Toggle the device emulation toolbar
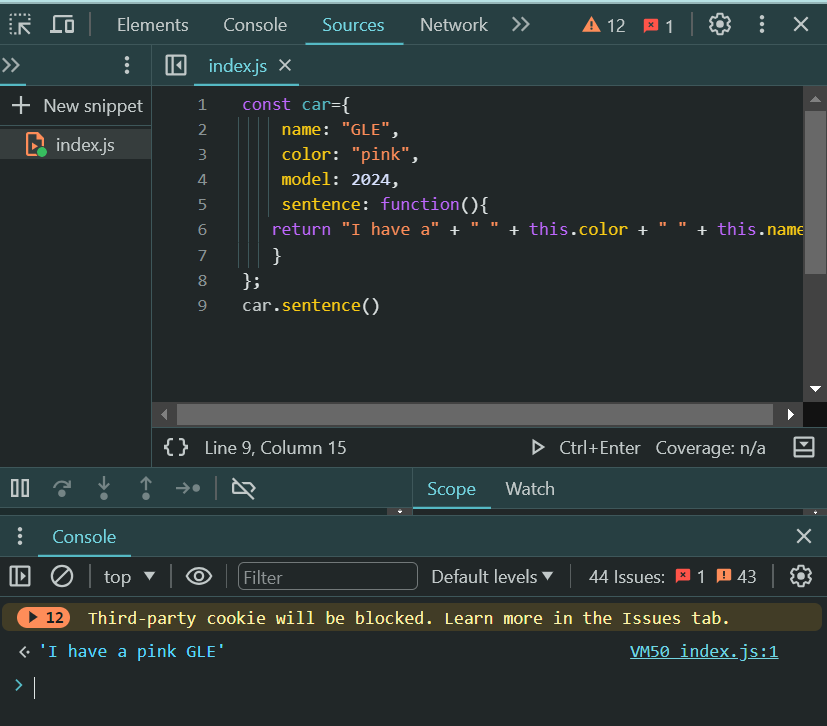The height and width of the screenshot is (726, 827). tap(62, 24)
